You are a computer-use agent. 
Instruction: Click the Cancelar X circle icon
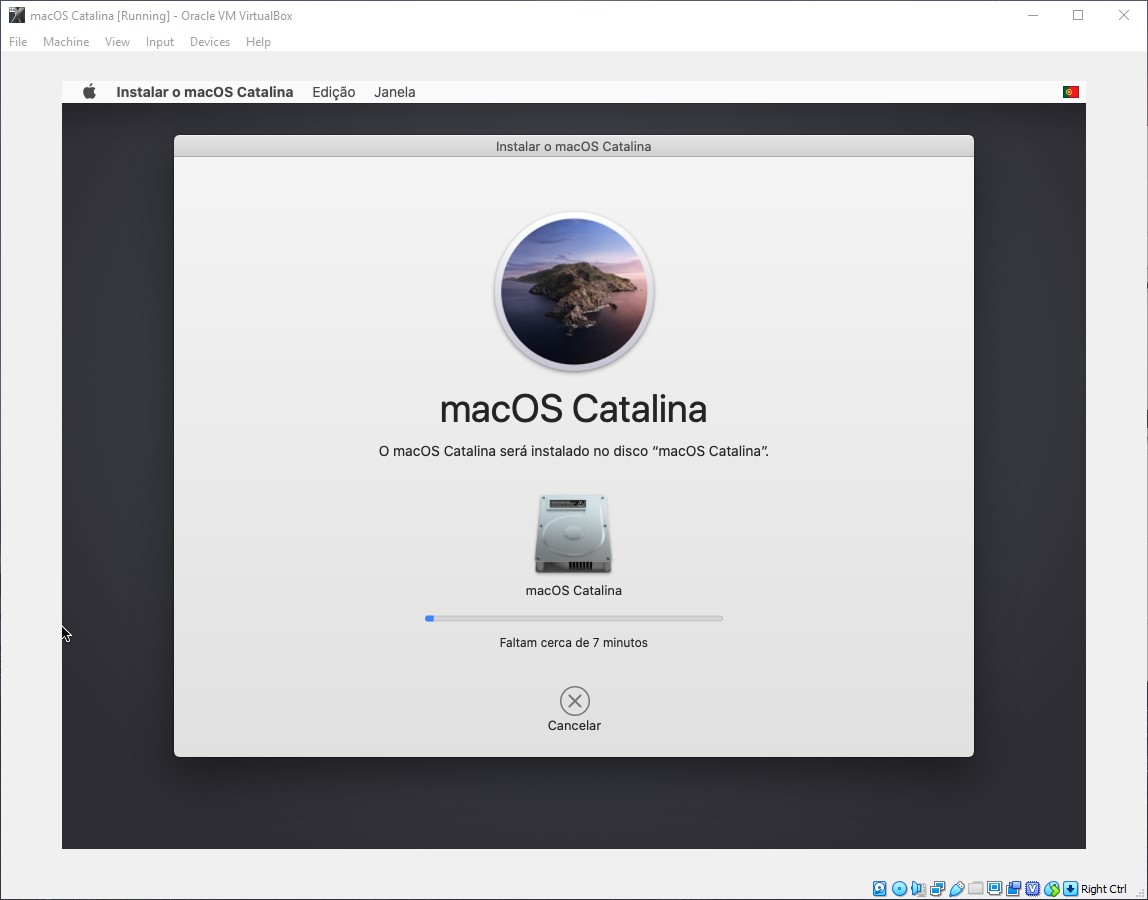coord(575,701)
